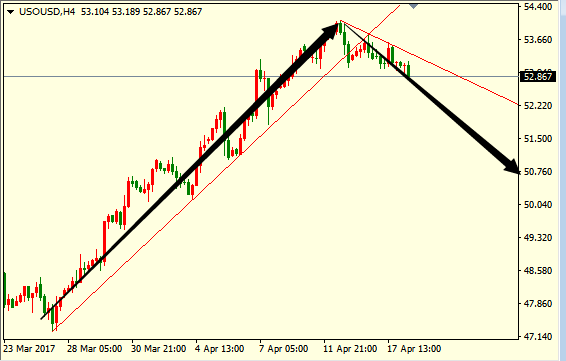Select the arrowhead of the downward black arrow
Viewport: 566px width, 361px height.
pos(511,167)
